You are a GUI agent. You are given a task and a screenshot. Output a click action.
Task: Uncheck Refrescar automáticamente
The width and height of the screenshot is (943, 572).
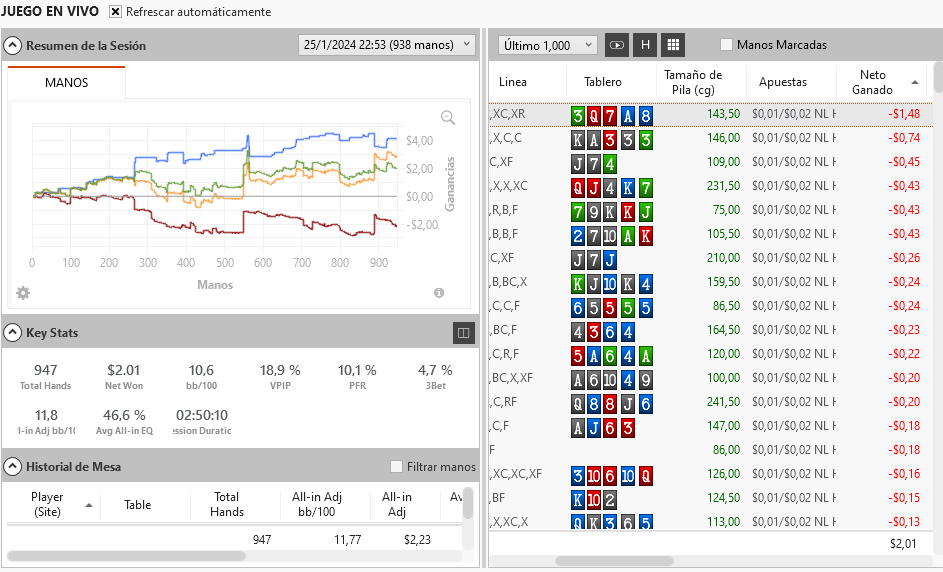[115, 12]
